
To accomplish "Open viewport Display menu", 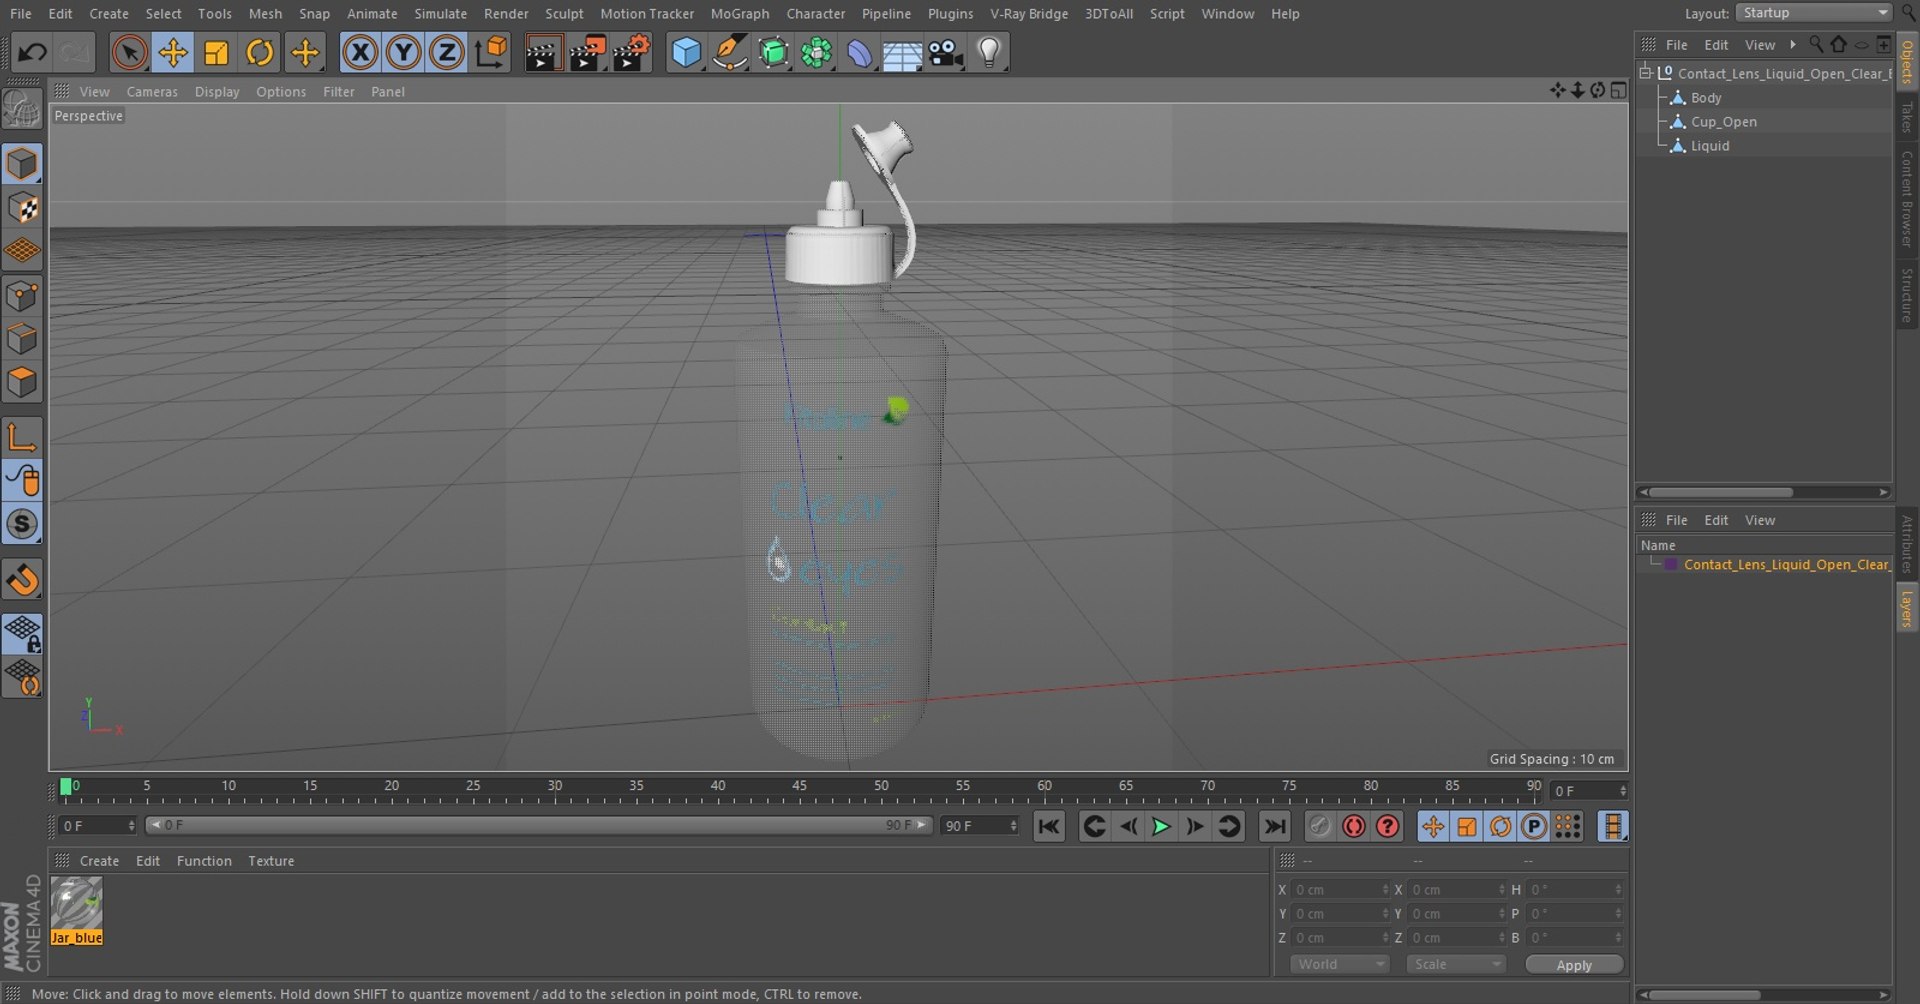I will [x=217, y=92].
